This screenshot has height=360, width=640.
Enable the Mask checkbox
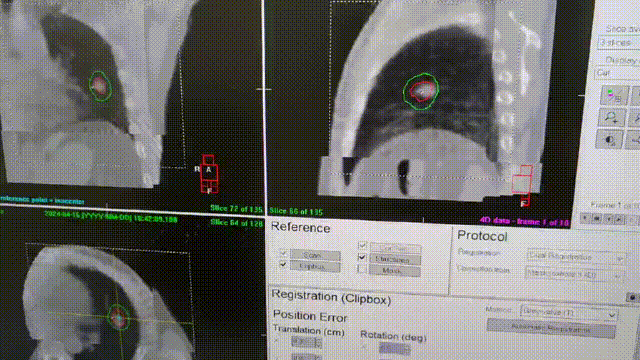(x=362, y=269)
